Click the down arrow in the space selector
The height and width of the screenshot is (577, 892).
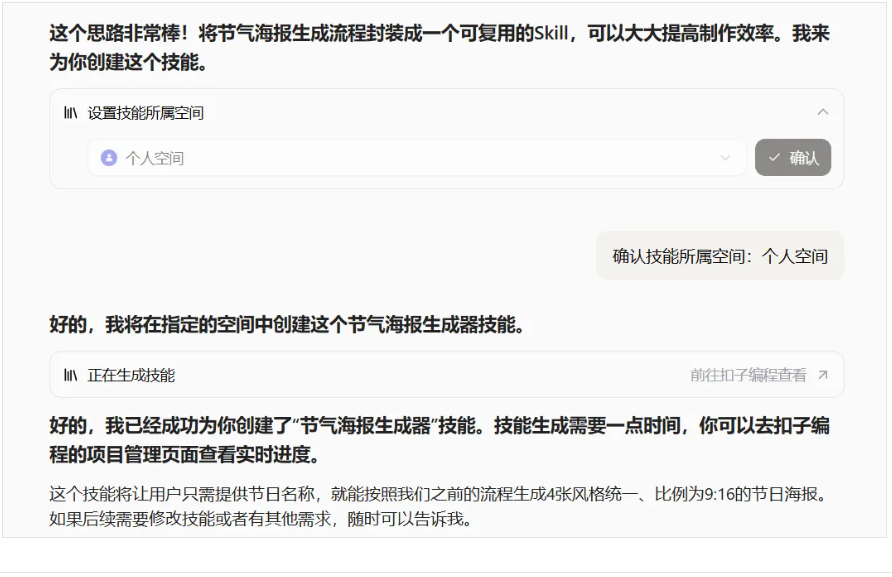[725, 158]
